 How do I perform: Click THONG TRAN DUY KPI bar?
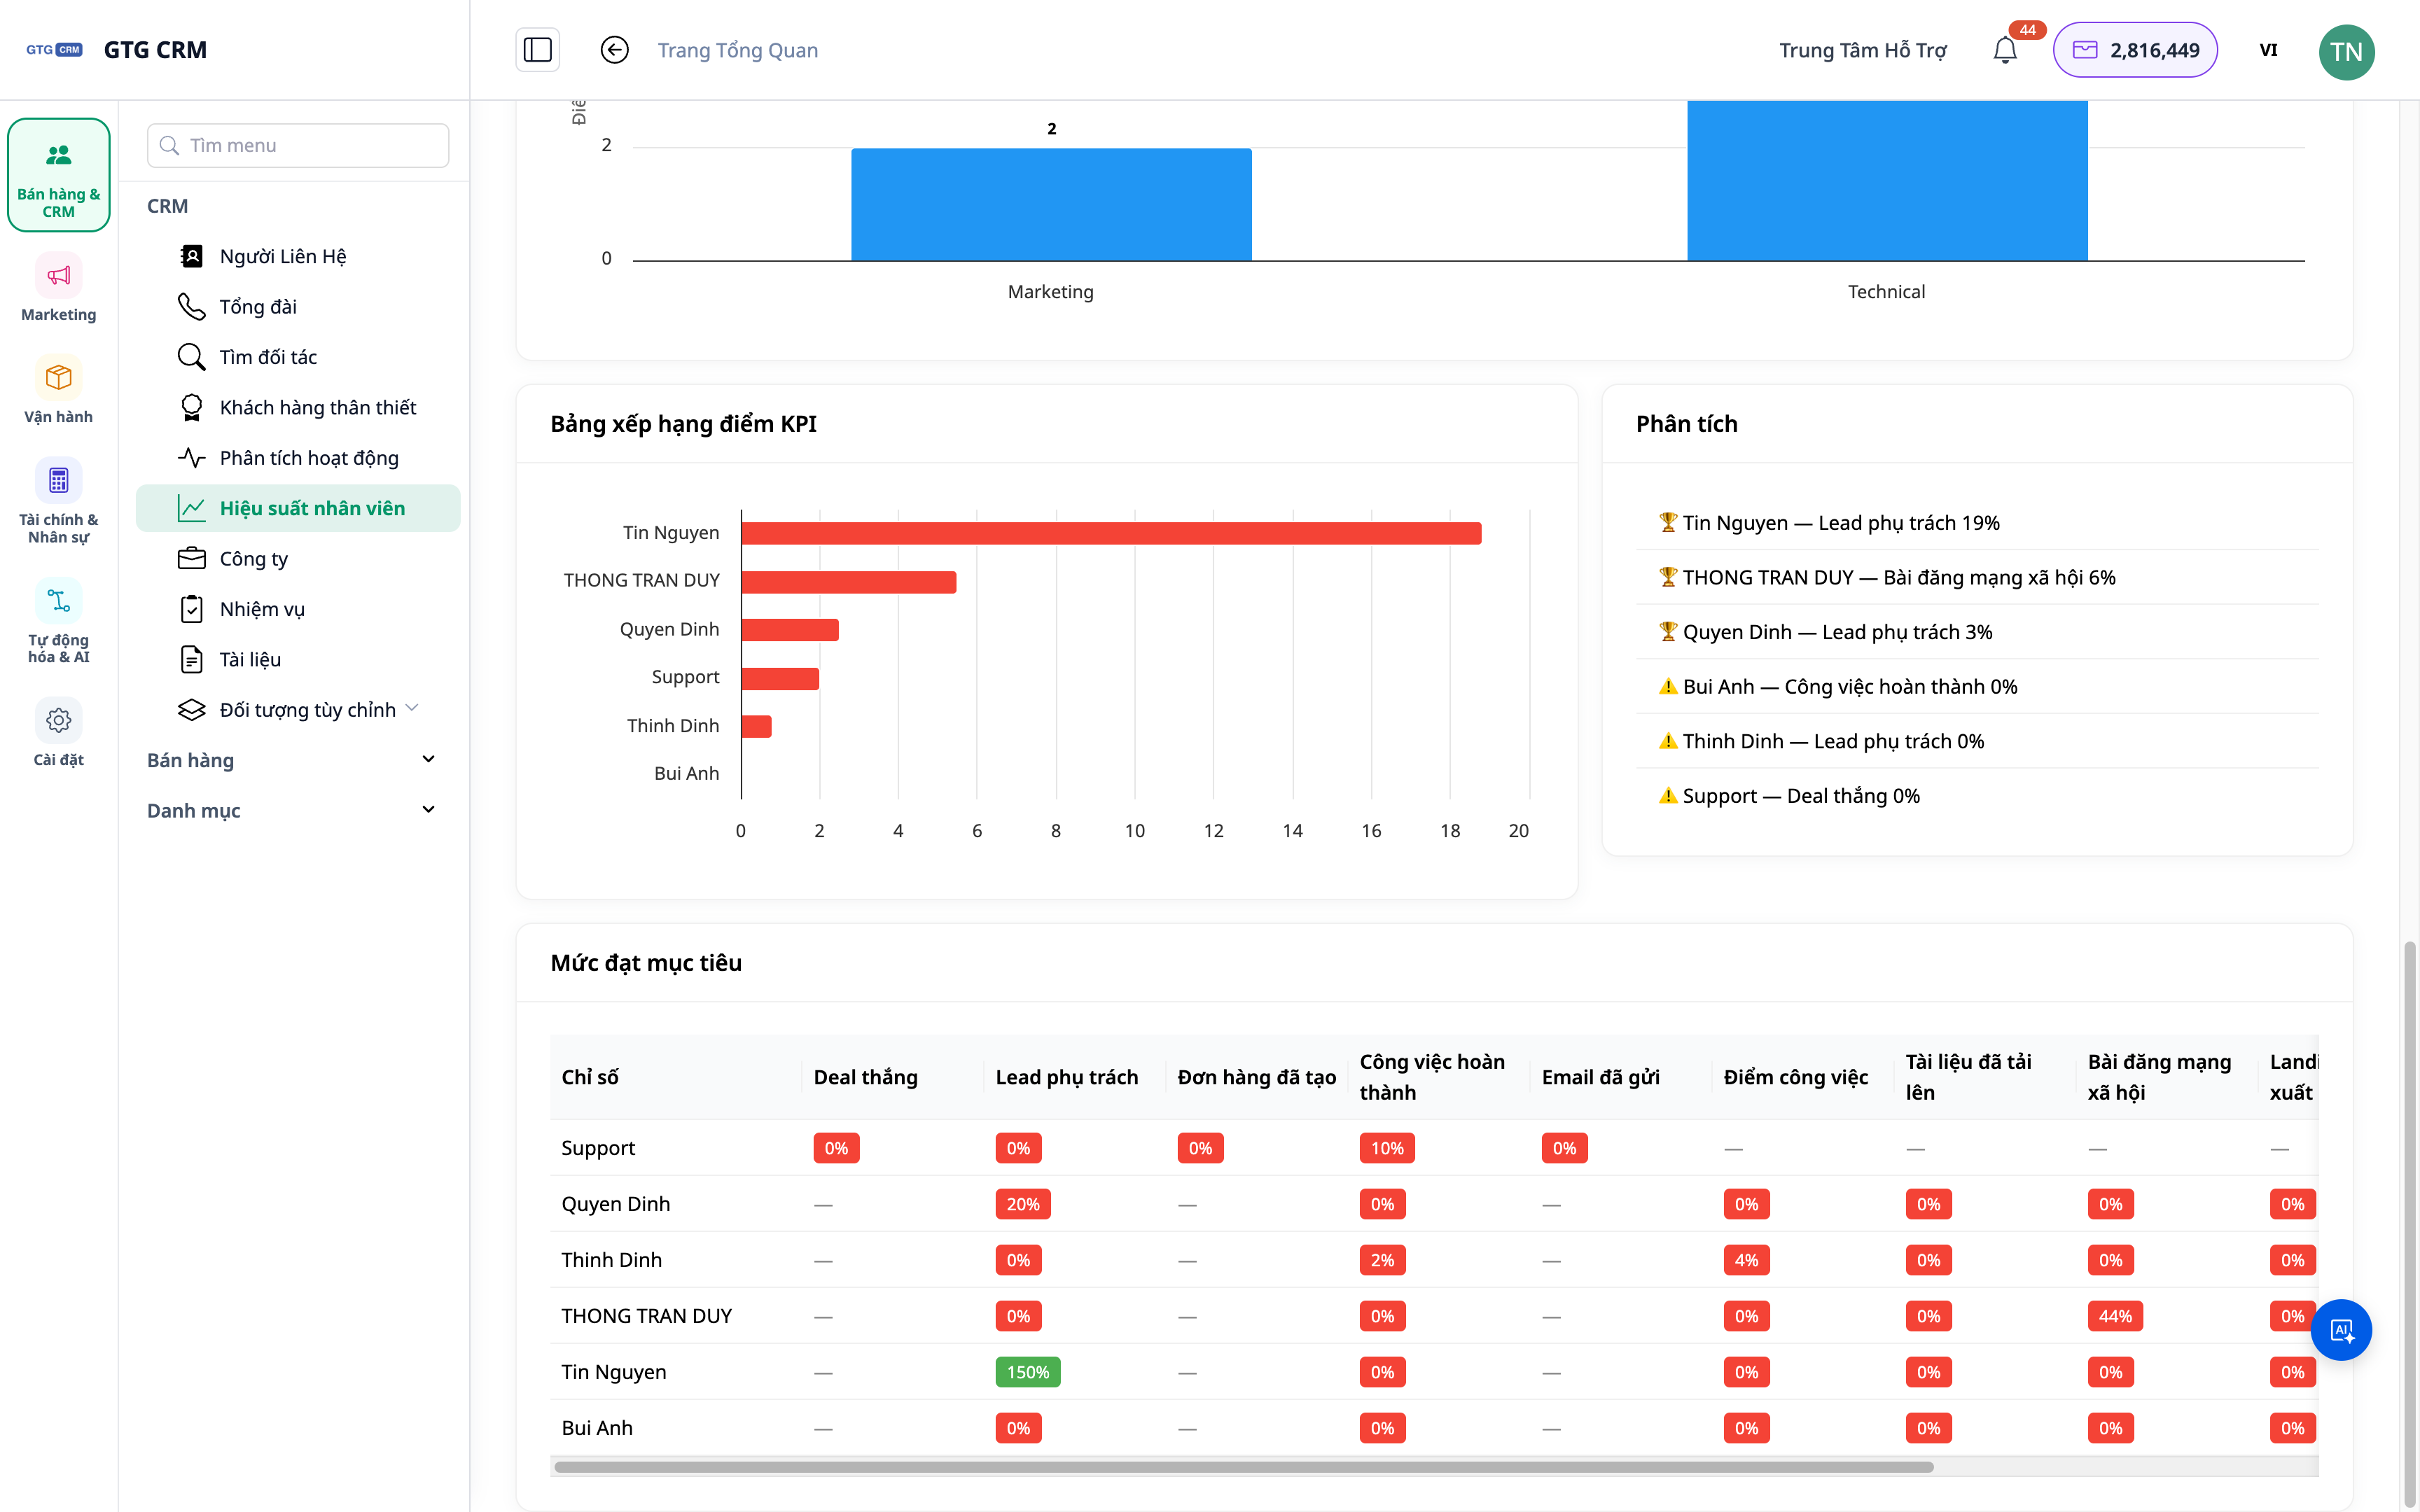coord(849,581)
